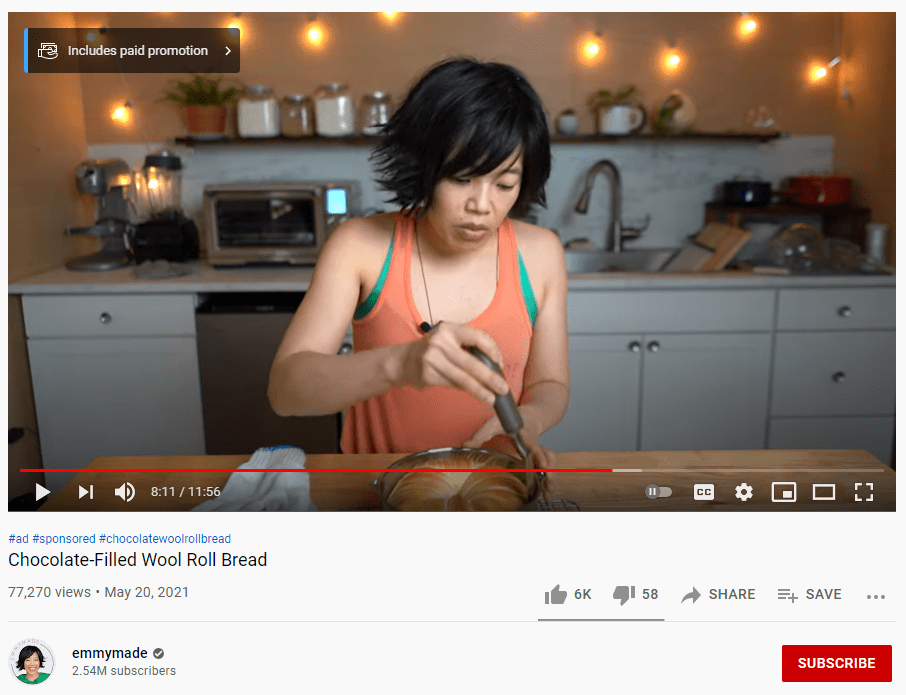Mute the video volume
This screenshot has width=906, height=695.
(x=125, y=492)
